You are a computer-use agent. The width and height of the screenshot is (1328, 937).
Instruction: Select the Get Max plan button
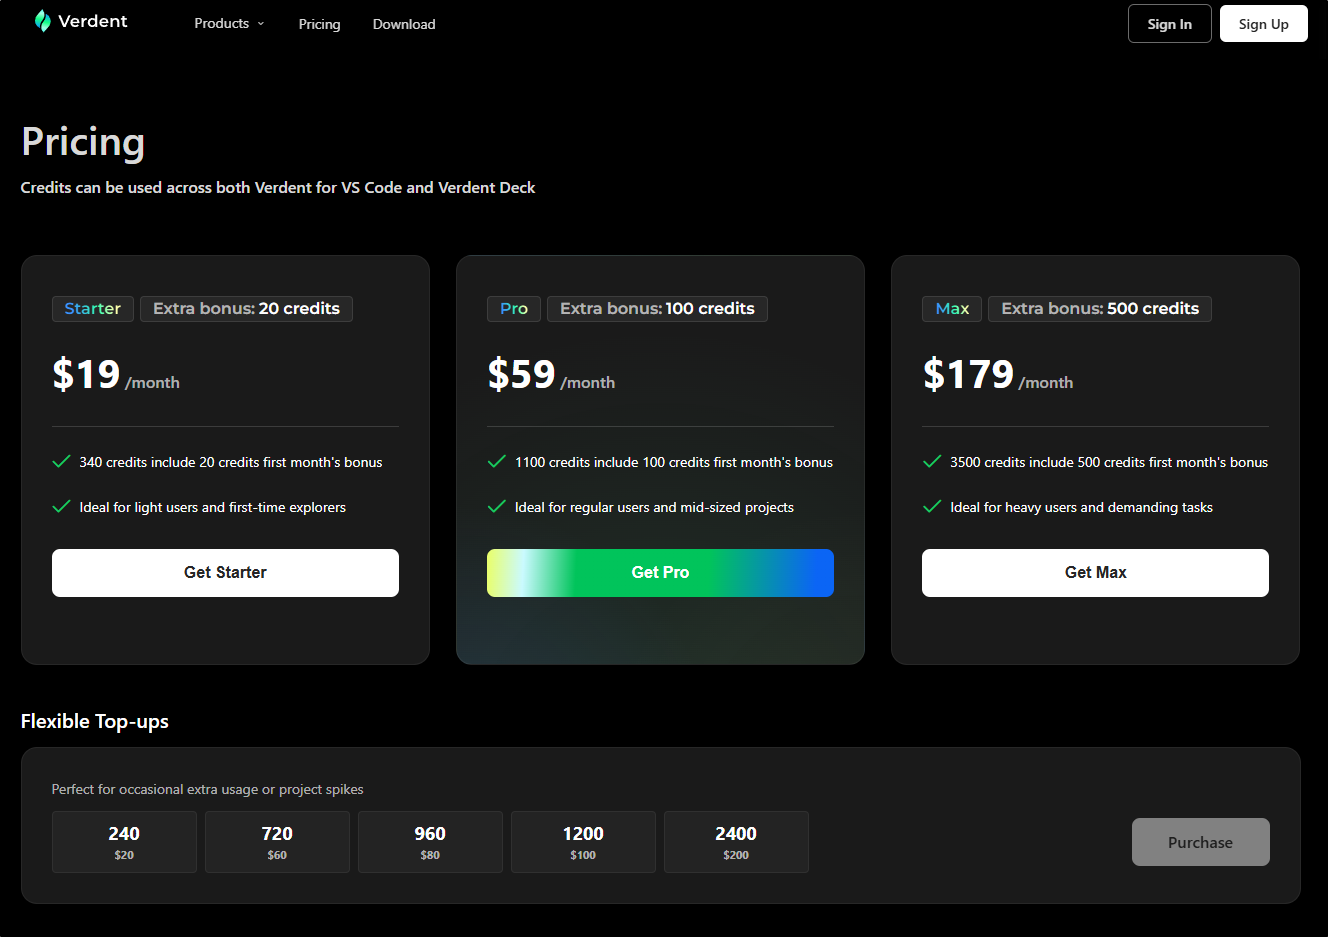click(x=1095, y=573)
